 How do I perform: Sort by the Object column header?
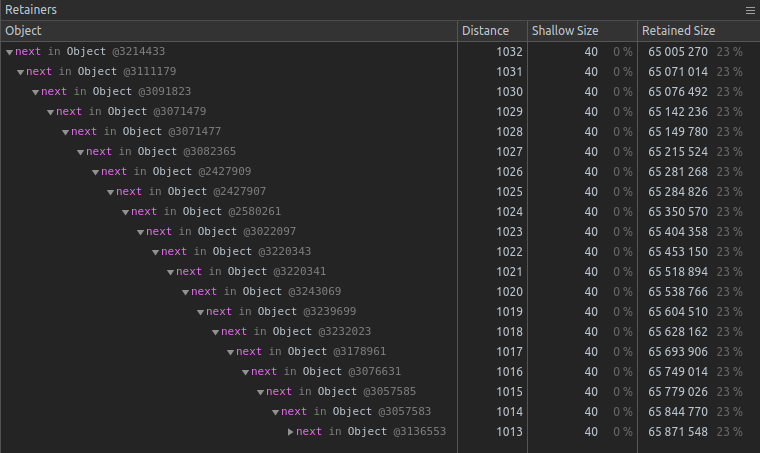coord(229,31)
